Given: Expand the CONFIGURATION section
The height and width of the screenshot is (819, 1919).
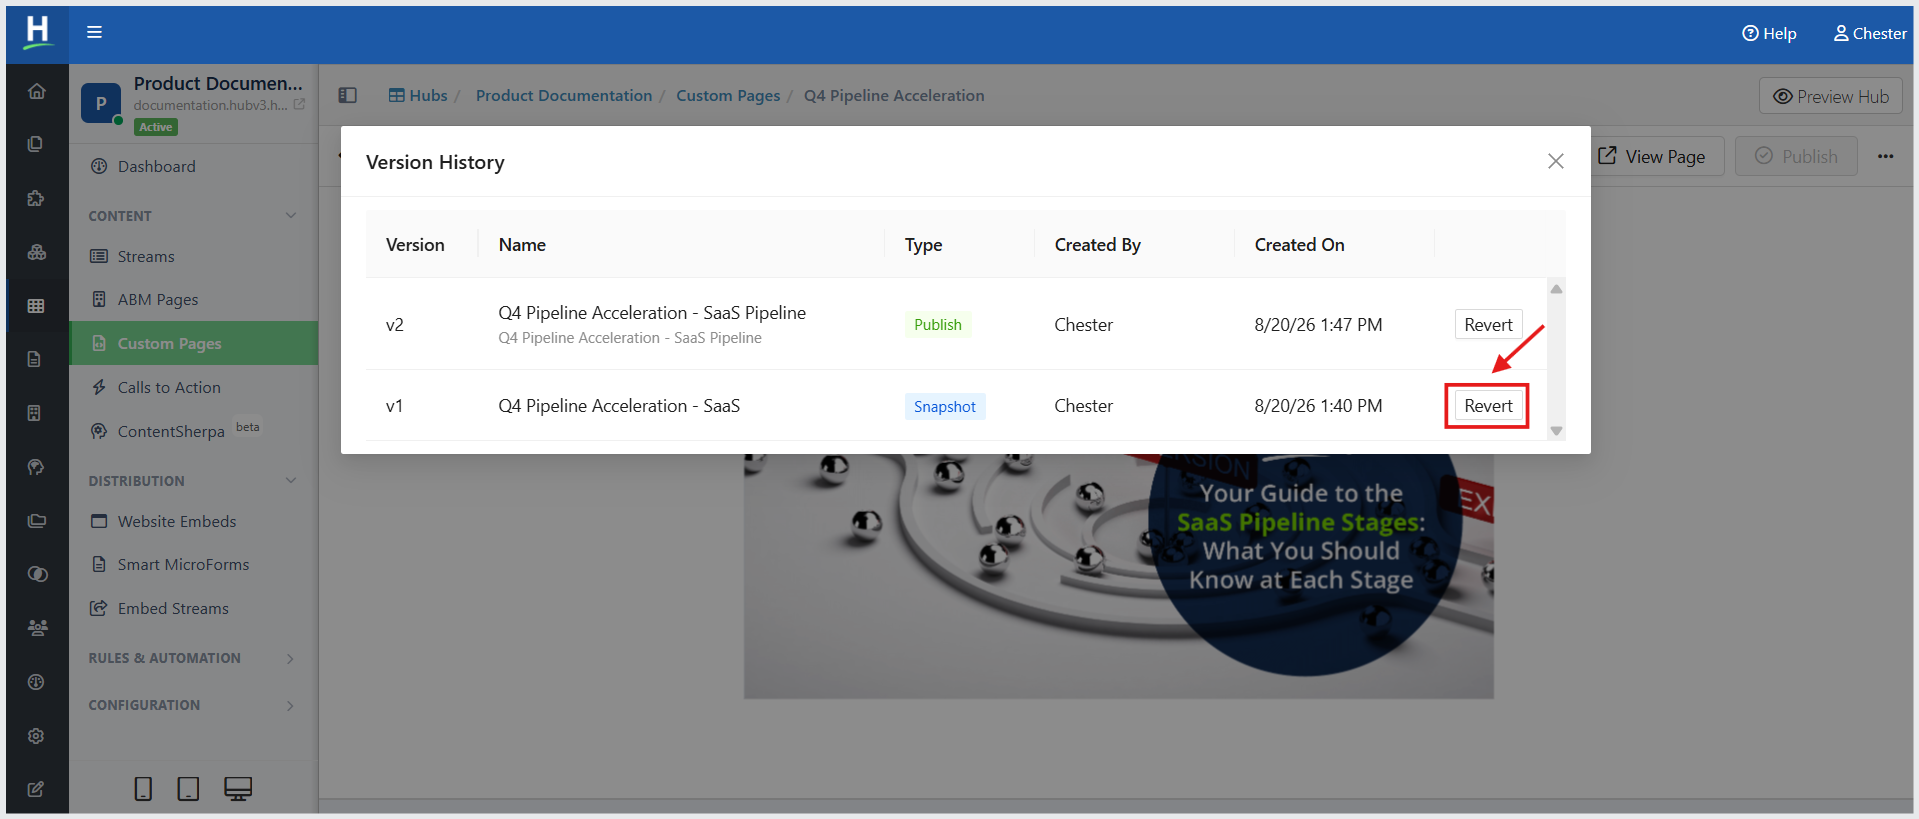Looking at the screenshot, I should point(291,705).
